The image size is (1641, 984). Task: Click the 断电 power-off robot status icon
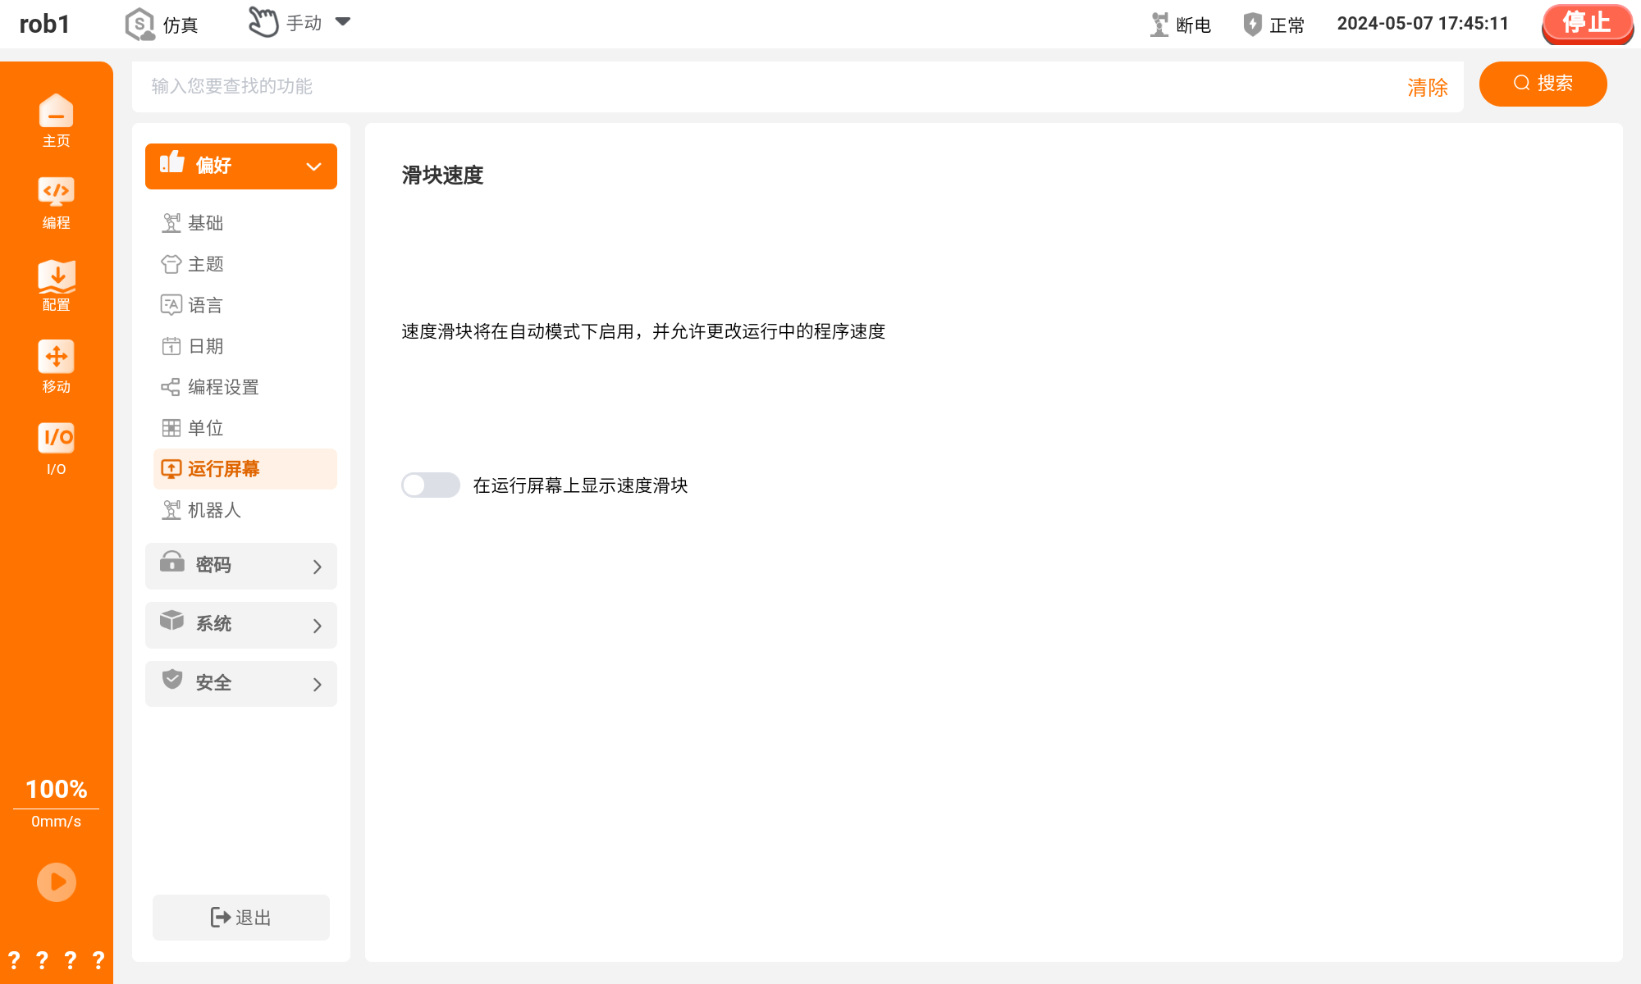[x=1159, y=24]
